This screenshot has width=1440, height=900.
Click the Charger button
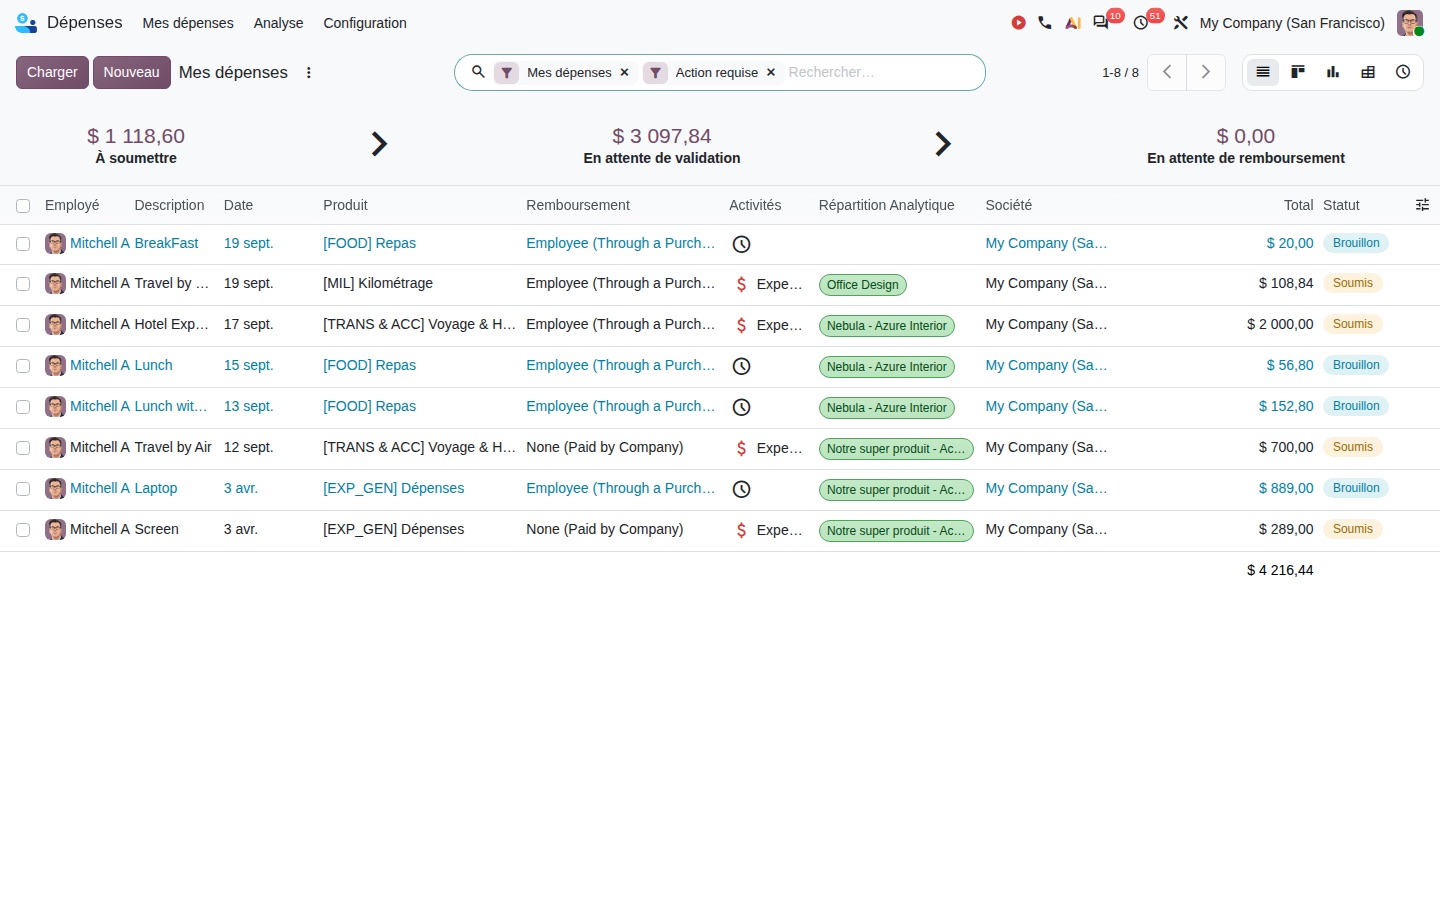pyautogui.click(x=52, y=72)
